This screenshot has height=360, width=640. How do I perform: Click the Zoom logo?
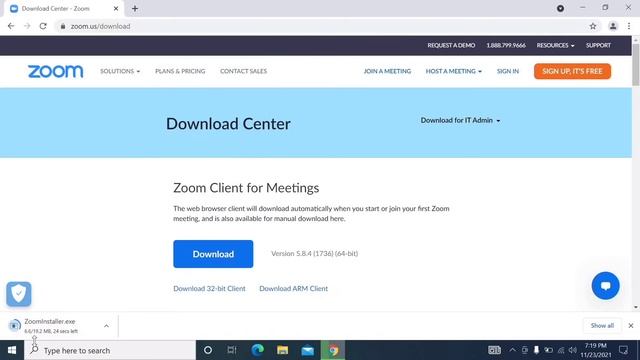tap(56, 71)
